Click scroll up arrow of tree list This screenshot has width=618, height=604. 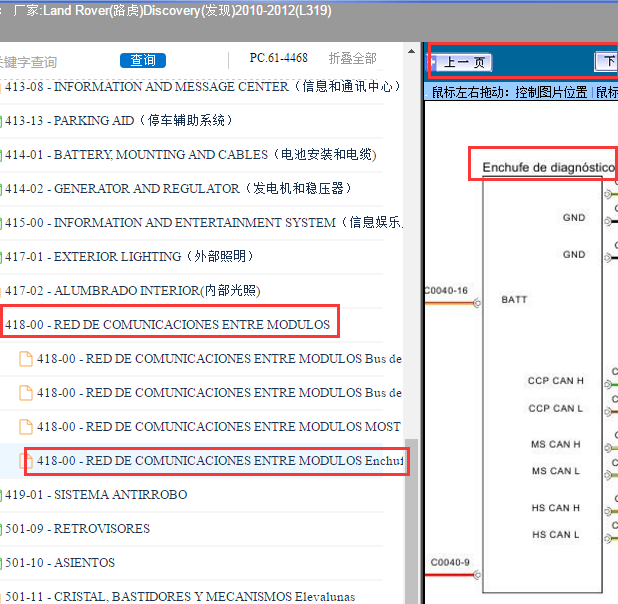click(x=411, y=51)
